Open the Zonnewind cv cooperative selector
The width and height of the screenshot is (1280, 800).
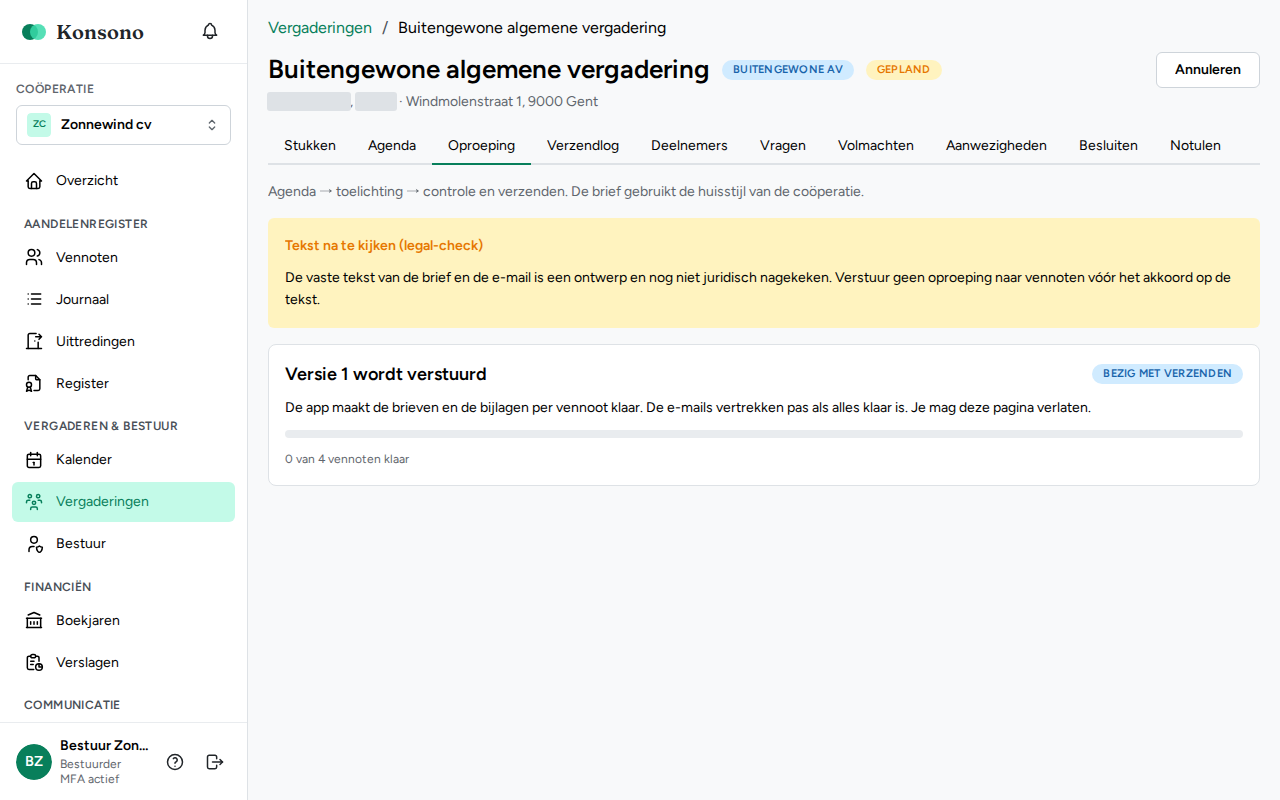pos(123,125)
